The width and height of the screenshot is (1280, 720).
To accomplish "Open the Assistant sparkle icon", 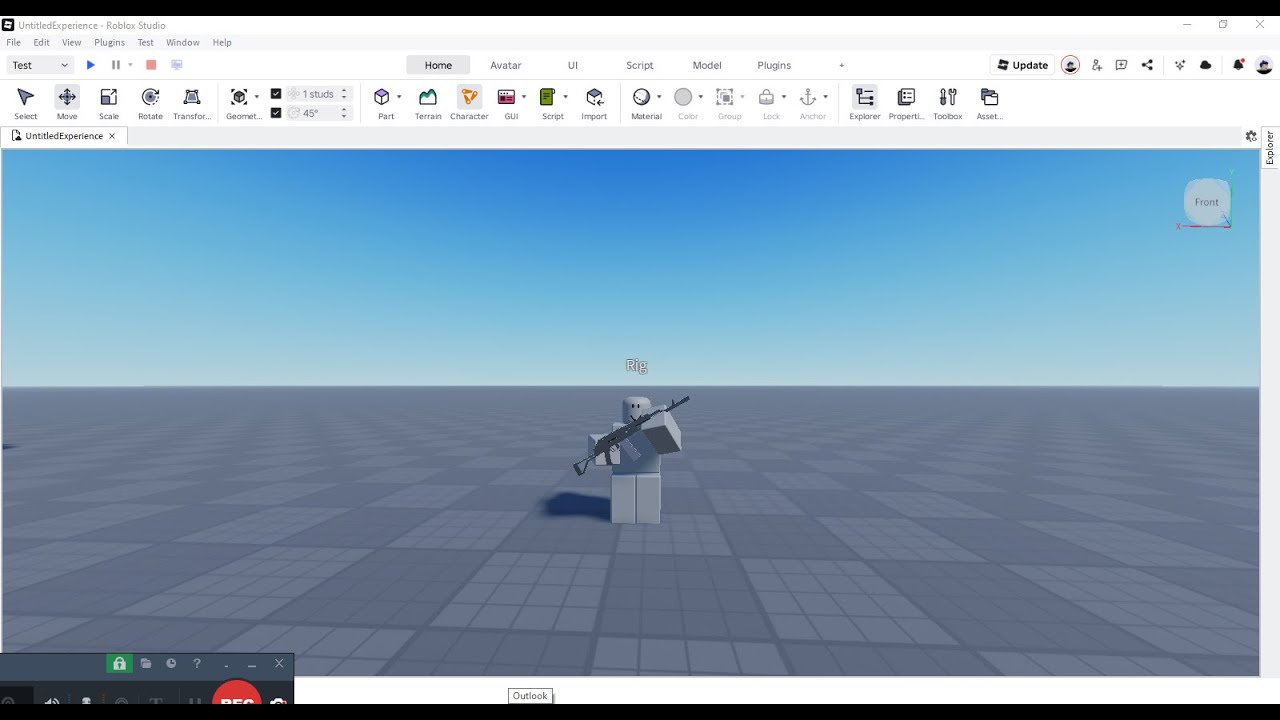I will (1180, 65).
